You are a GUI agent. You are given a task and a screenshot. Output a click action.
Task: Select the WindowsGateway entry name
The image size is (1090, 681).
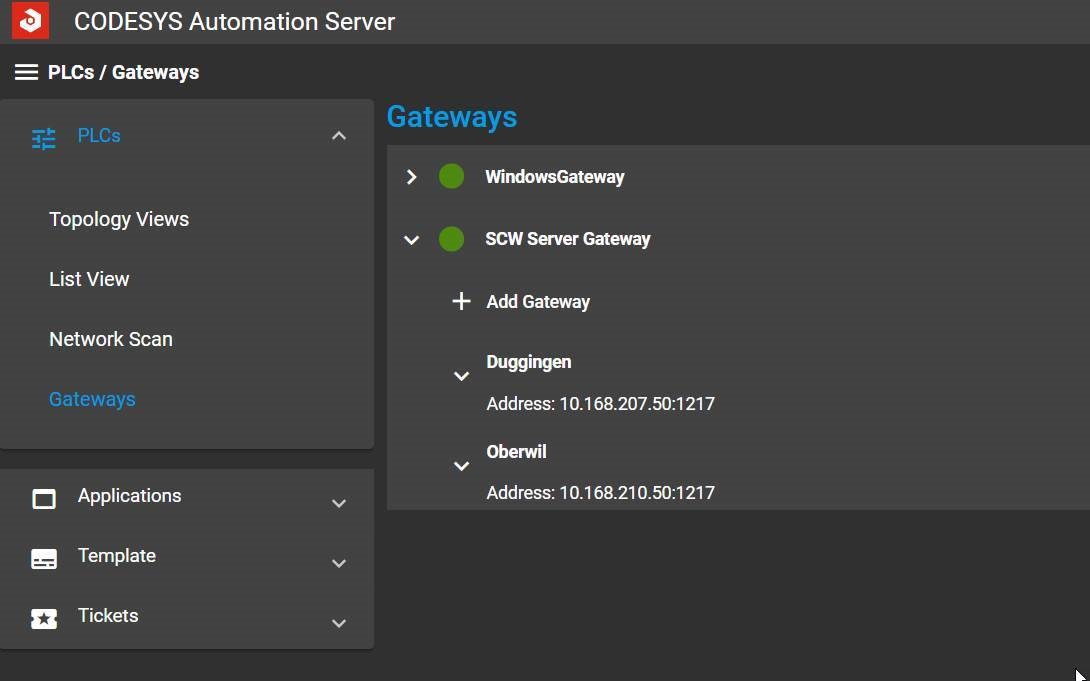555,177
